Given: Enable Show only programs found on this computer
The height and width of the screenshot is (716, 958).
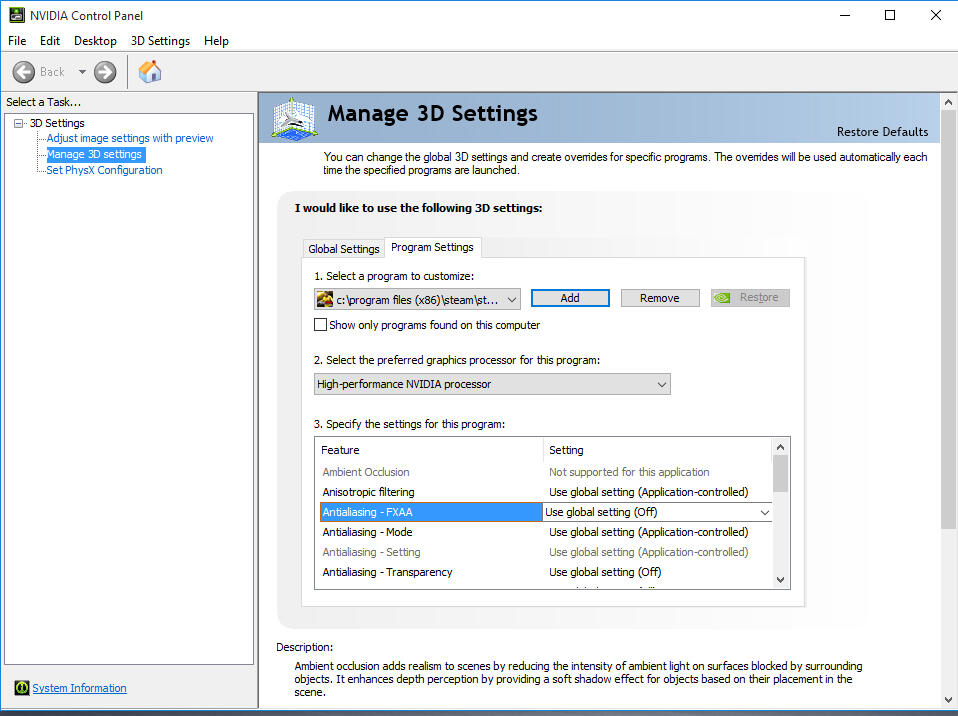Looking at the screenshot, I should click(321, 324).
